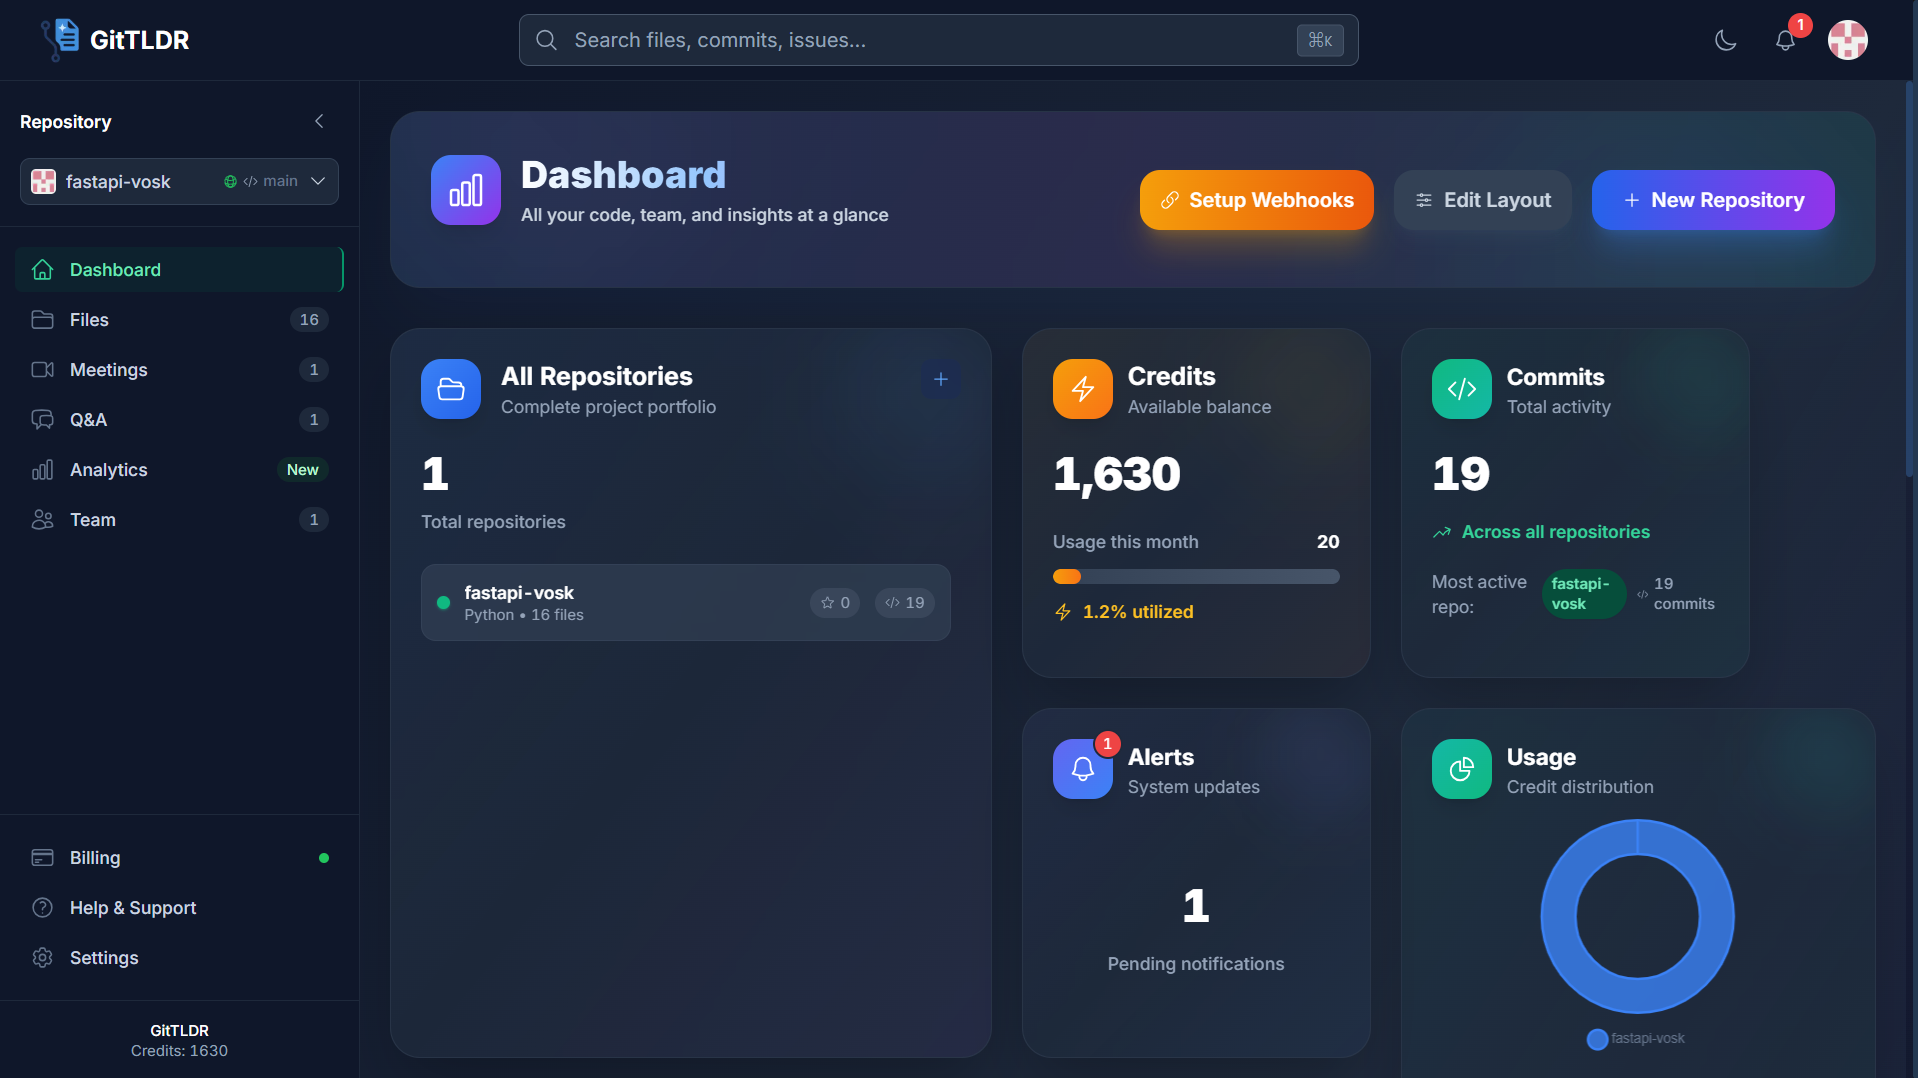Click the Alerts bell card icon

[x=1082, y=769]
